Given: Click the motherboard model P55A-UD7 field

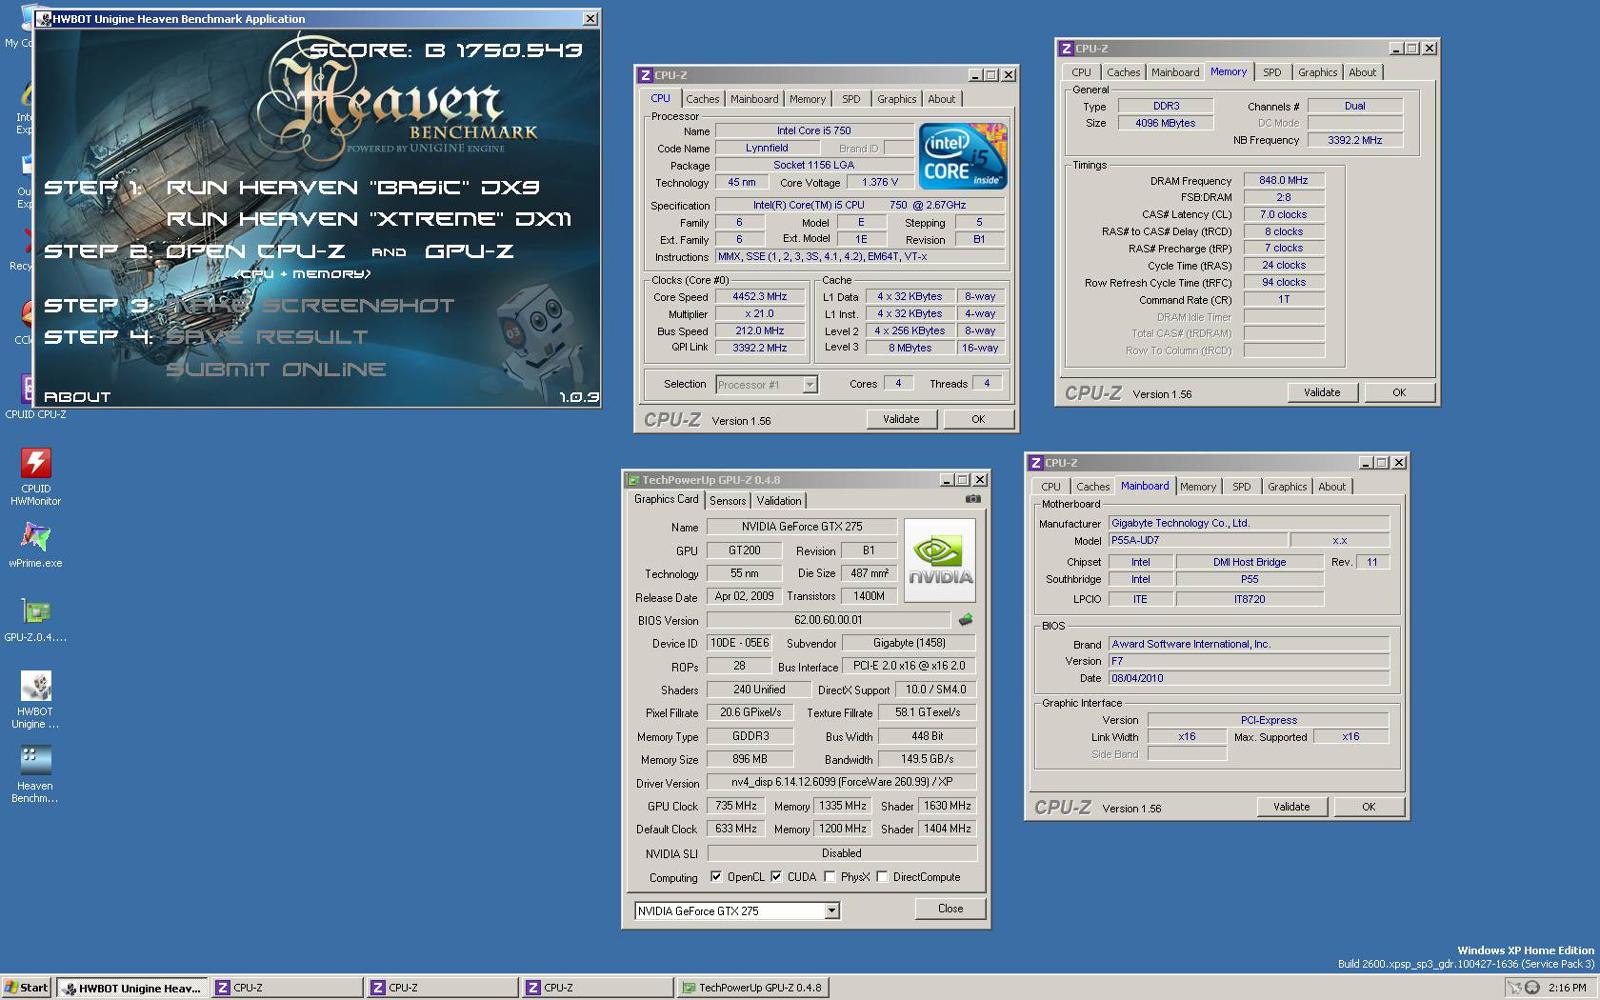Looking at the screenshot, I should click(x=1198, y=540).
